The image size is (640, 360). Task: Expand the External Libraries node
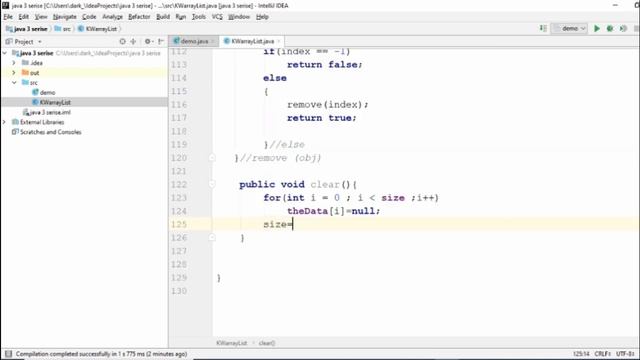5,122
